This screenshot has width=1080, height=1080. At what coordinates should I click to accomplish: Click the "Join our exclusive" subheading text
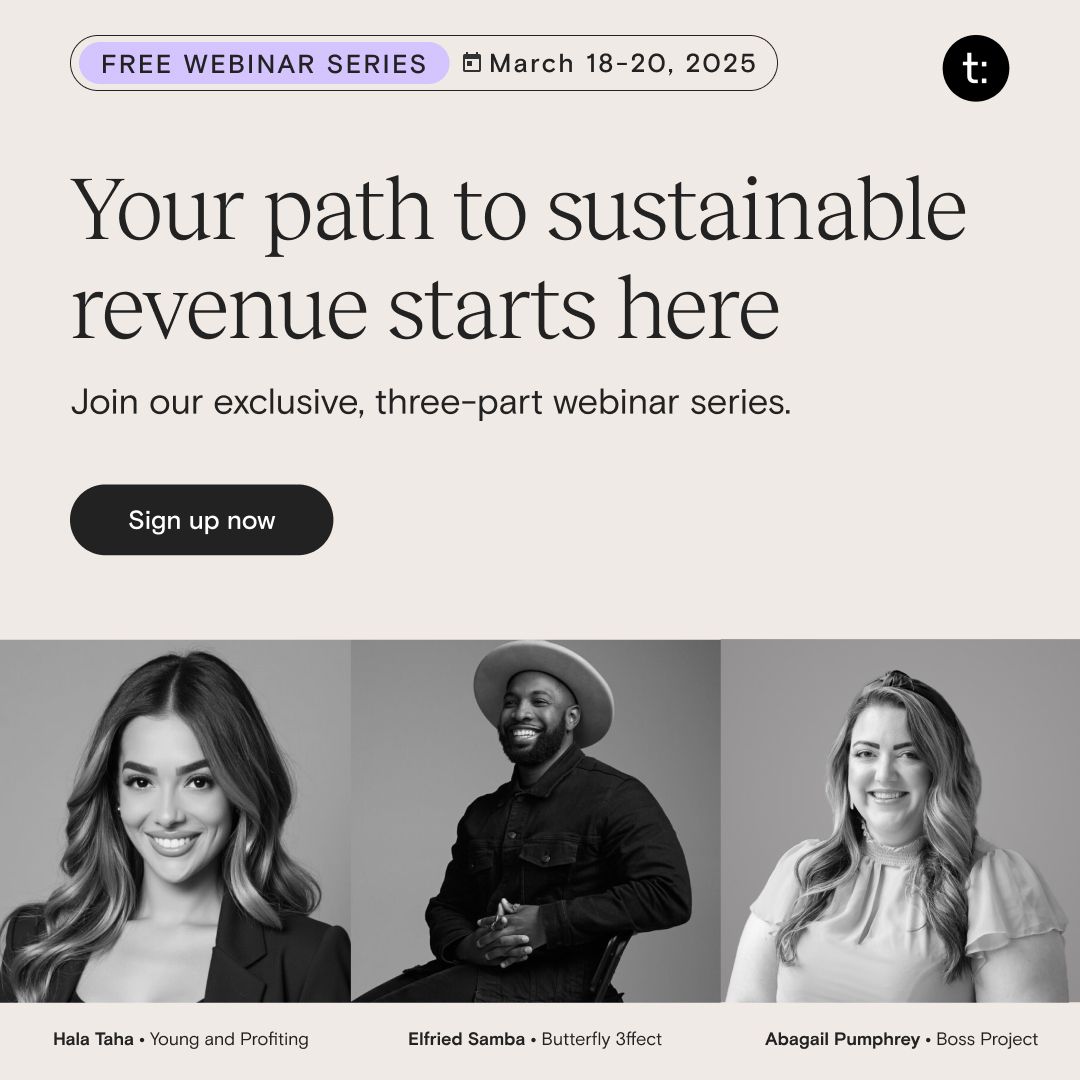[216, 404]
